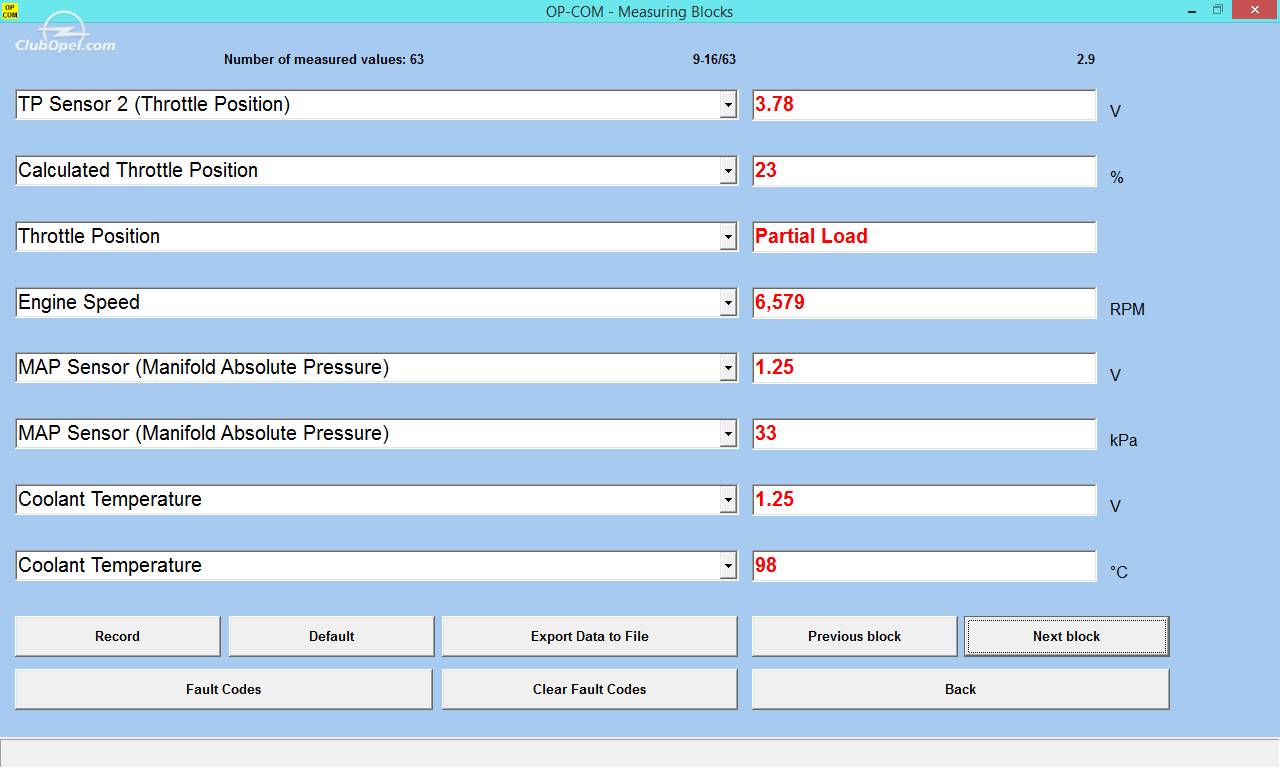Image resolution: width=1280 pixels, height=768 pixels.
Task: Start recording with the Record button
Action: click(x=118, y=636)
